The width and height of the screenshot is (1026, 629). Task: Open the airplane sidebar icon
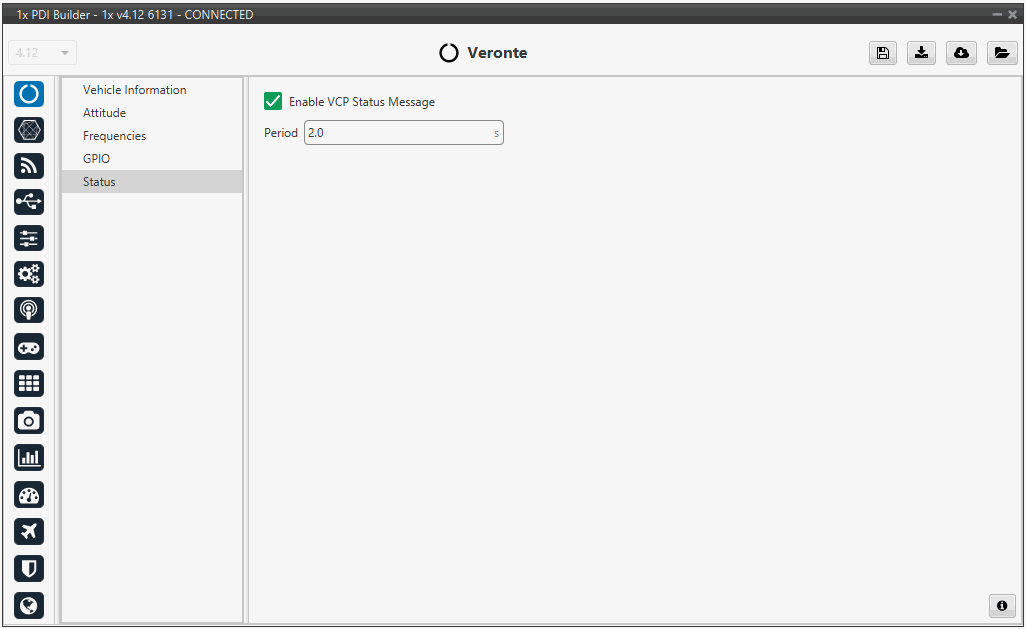[x=29, y=531]
